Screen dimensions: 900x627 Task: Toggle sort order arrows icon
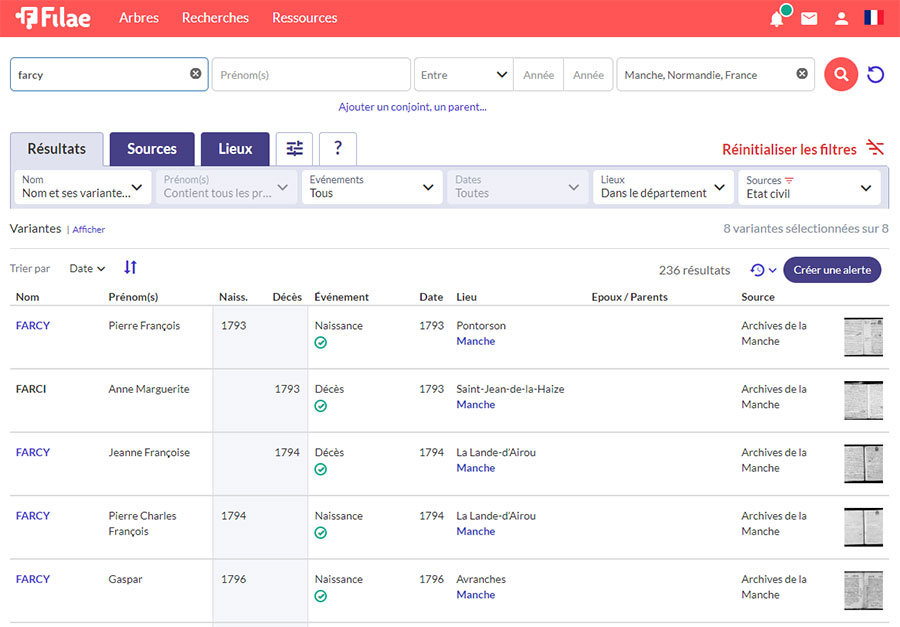[x=131, y=268]
